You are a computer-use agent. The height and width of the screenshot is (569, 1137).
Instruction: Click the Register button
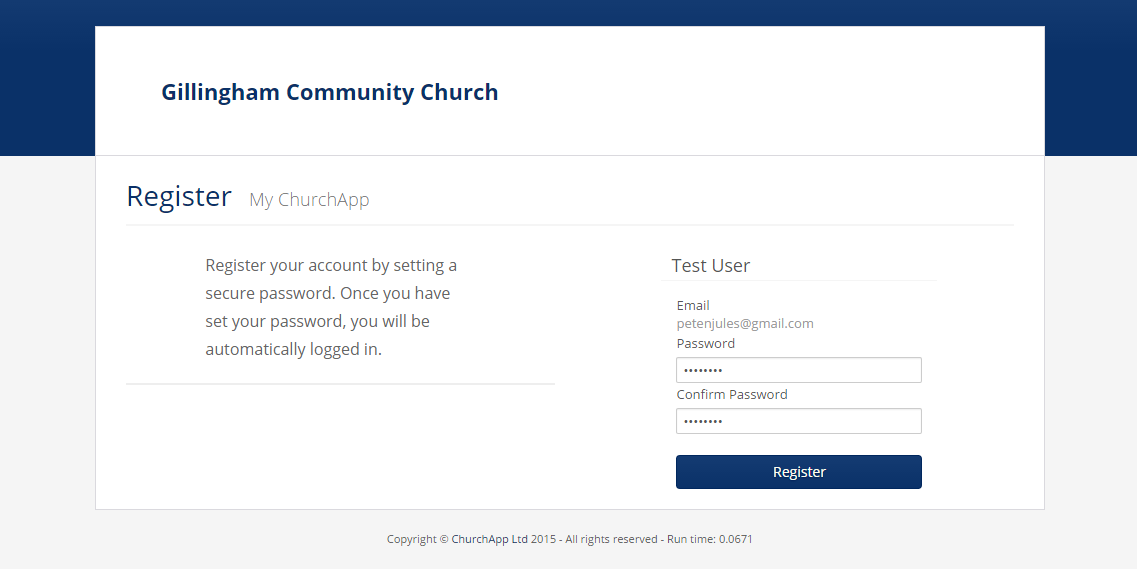pos(798,472)
